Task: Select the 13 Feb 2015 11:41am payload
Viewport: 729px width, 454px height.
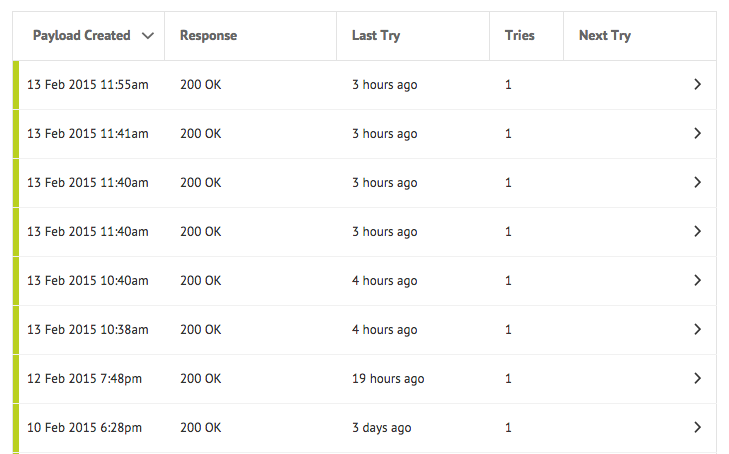Action: point(87,133)
